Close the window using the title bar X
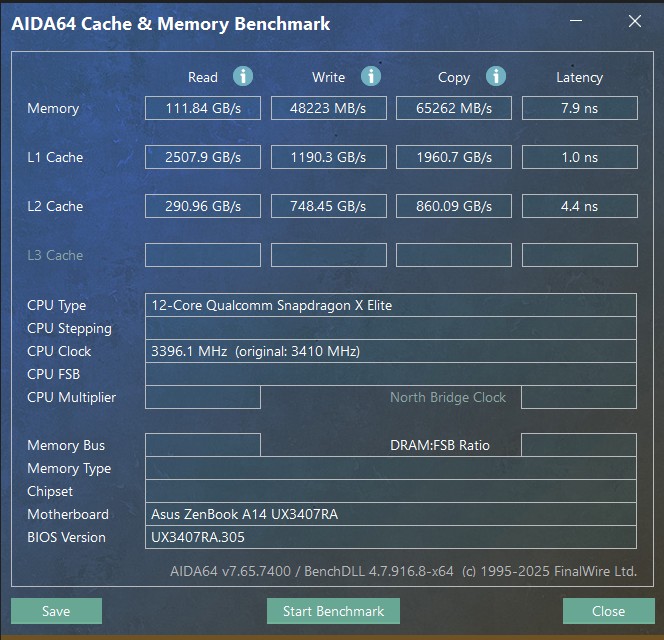This screenshot has width=664, height=640. click(x=634, y=22)
